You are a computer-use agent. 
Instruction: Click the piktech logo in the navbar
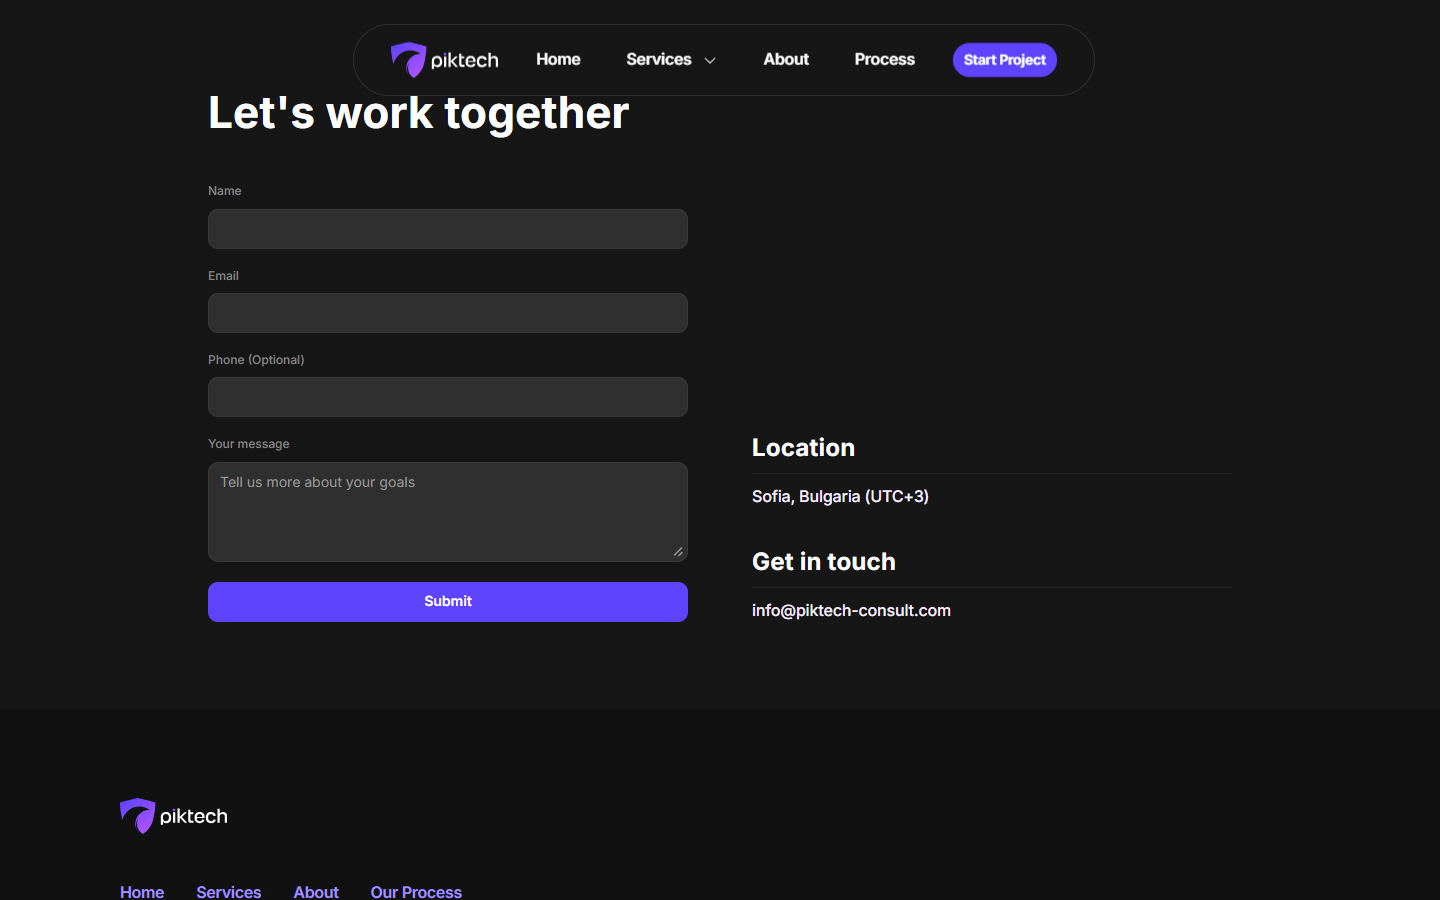pyautogui.click(x=444, y=60)
